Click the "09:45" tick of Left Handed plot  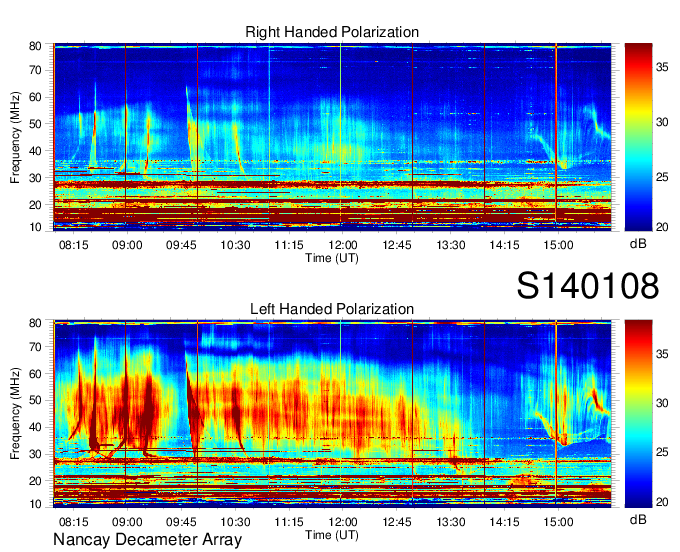[x=181, y=522]
